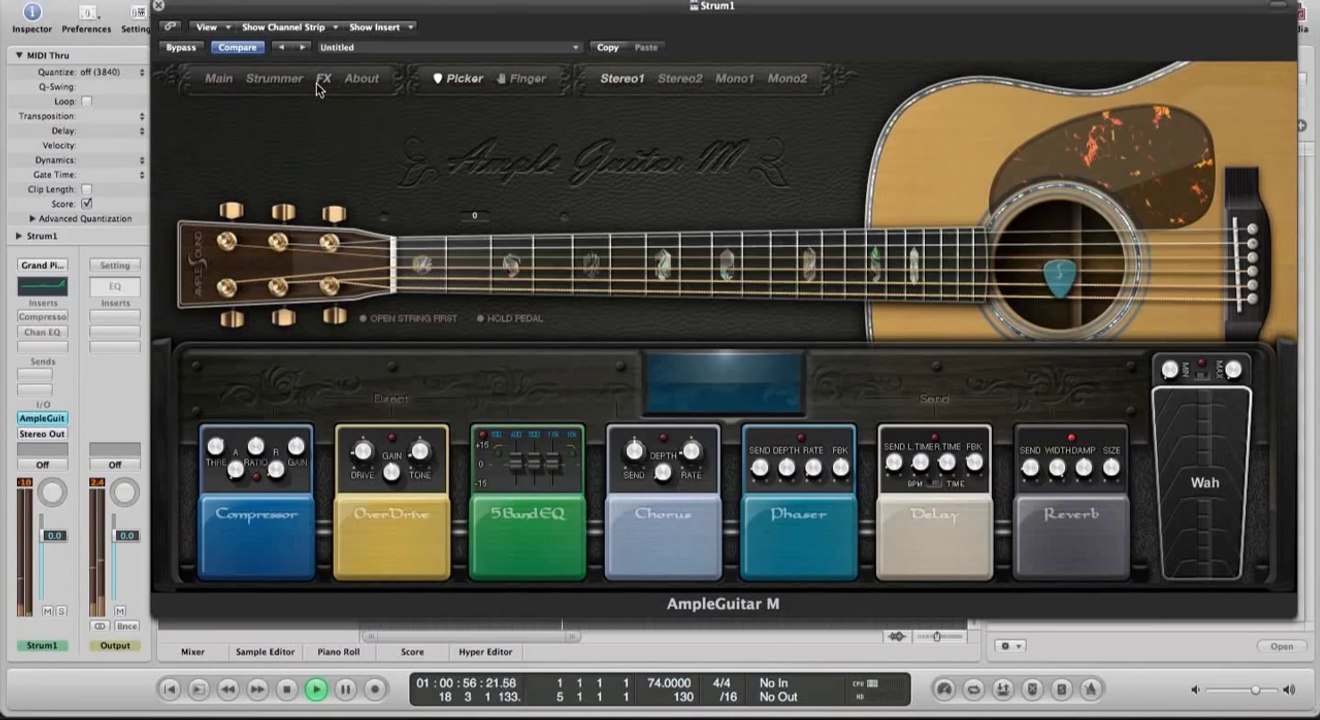The image size is (1320, 720).
Task: Open the About tab
Action: pos(362,78)
